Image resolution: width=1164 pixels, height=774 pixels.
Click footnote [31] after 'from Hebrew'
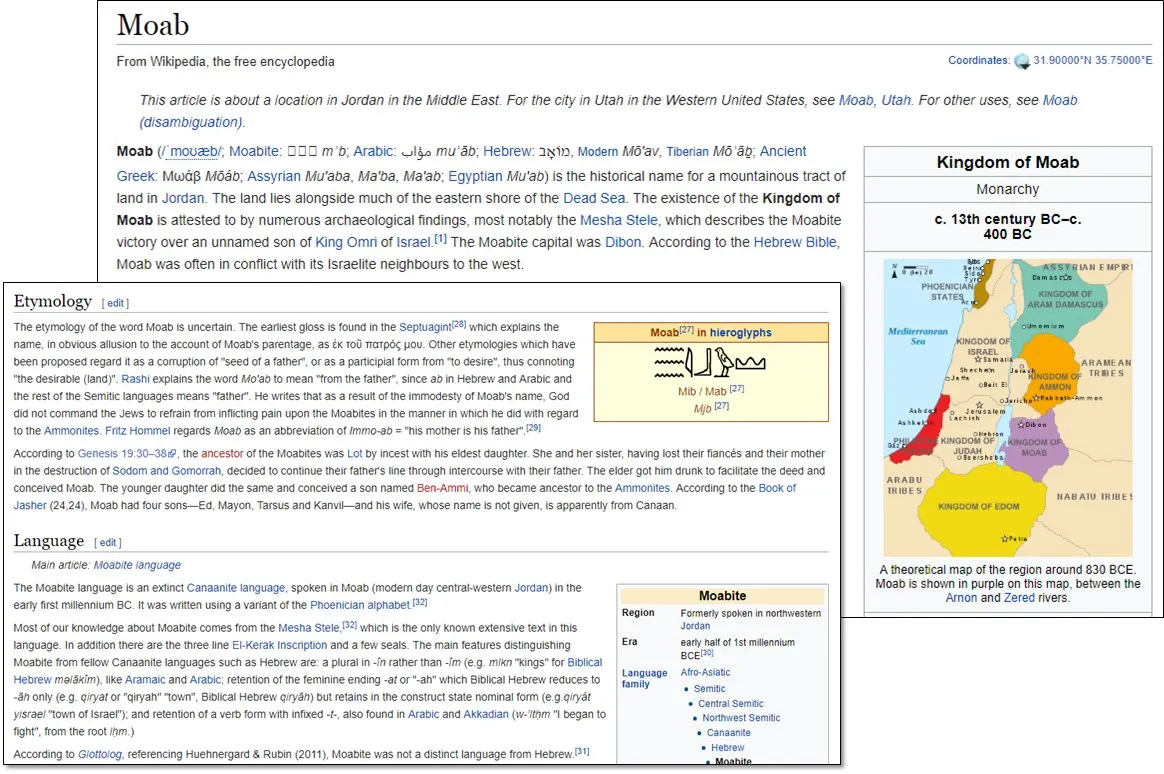582,752
